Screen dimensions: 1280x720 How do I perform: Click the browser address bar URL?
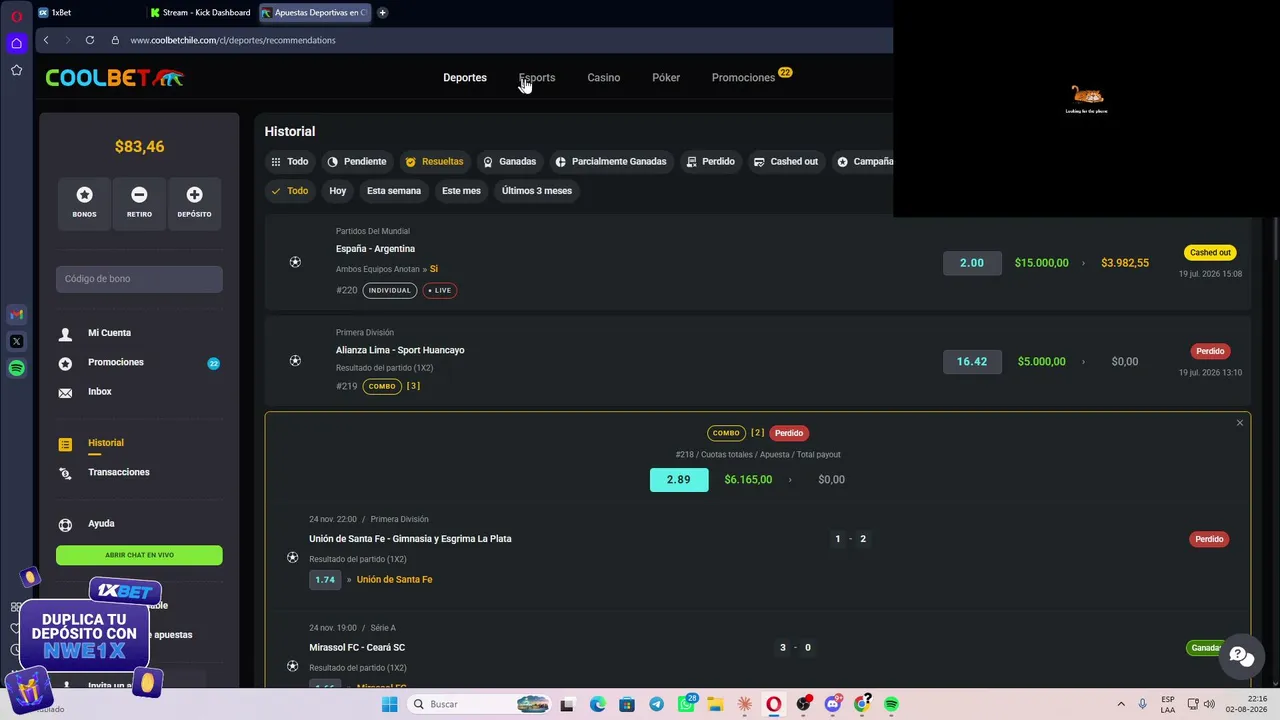[233, 40]
